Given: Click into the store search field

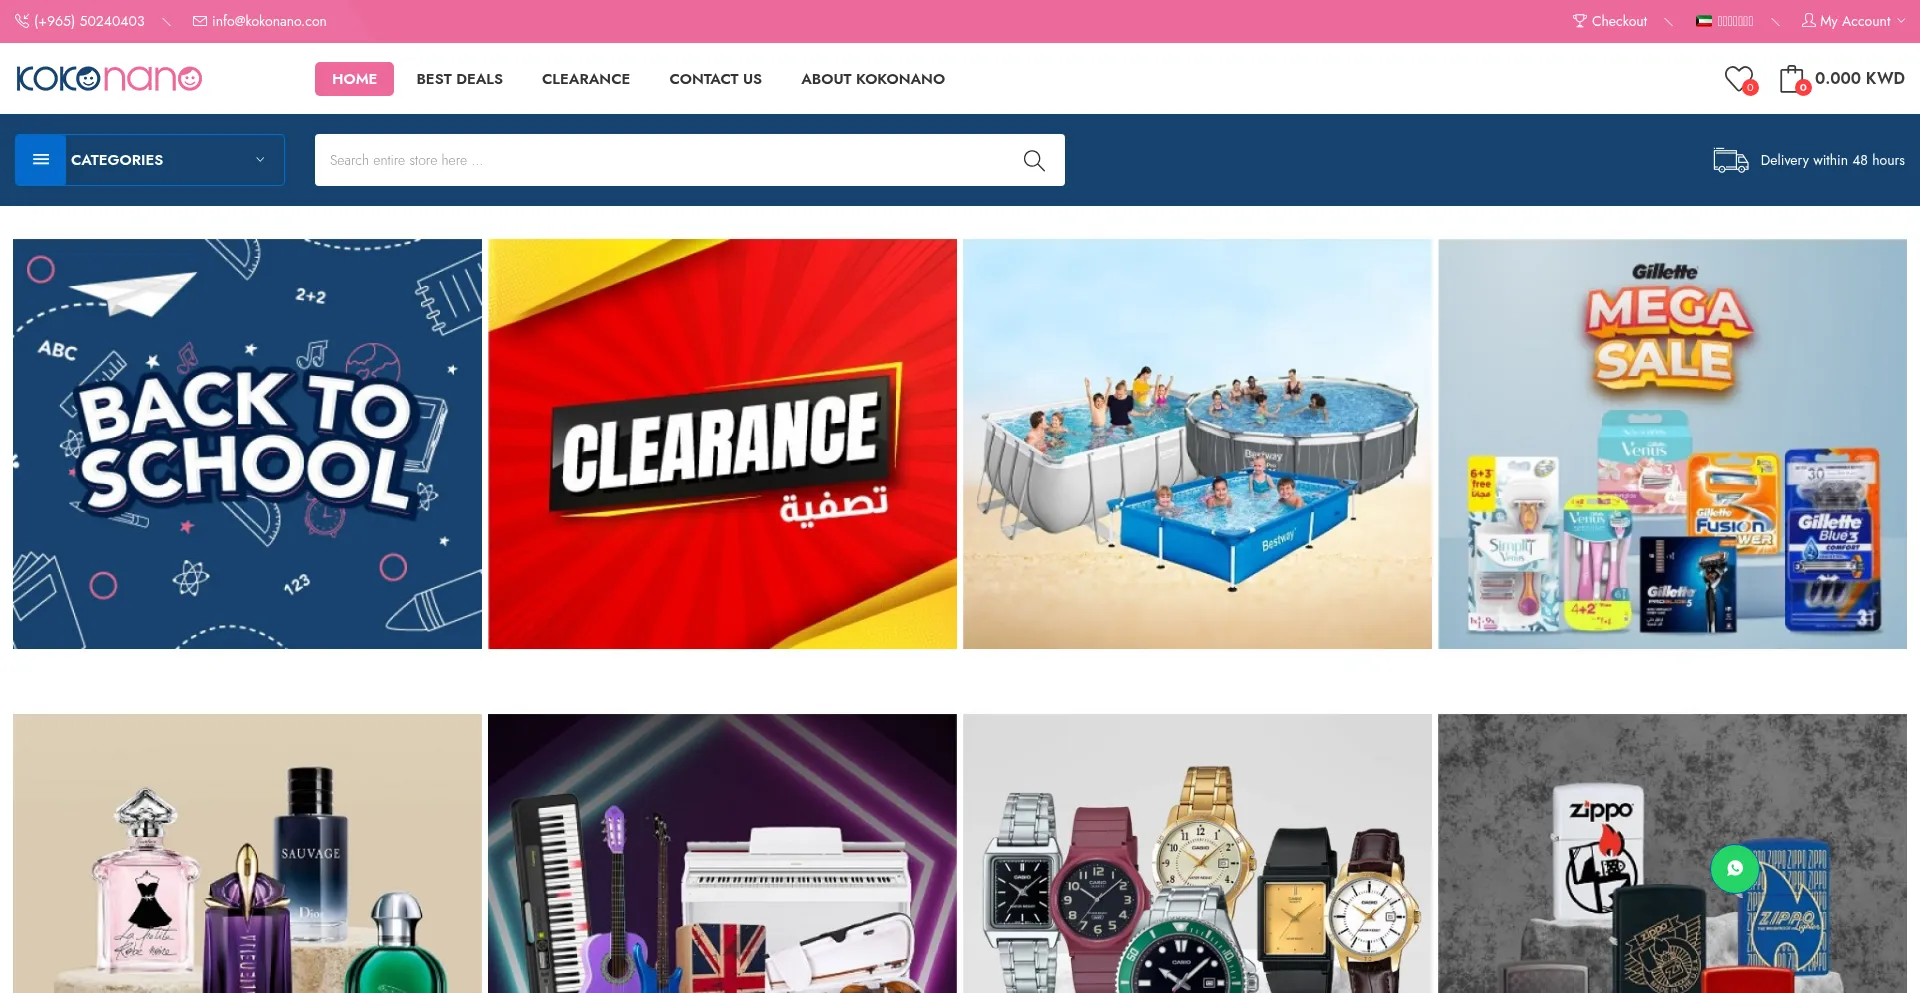Looking at the screenshot, I should tap(665, 160).
